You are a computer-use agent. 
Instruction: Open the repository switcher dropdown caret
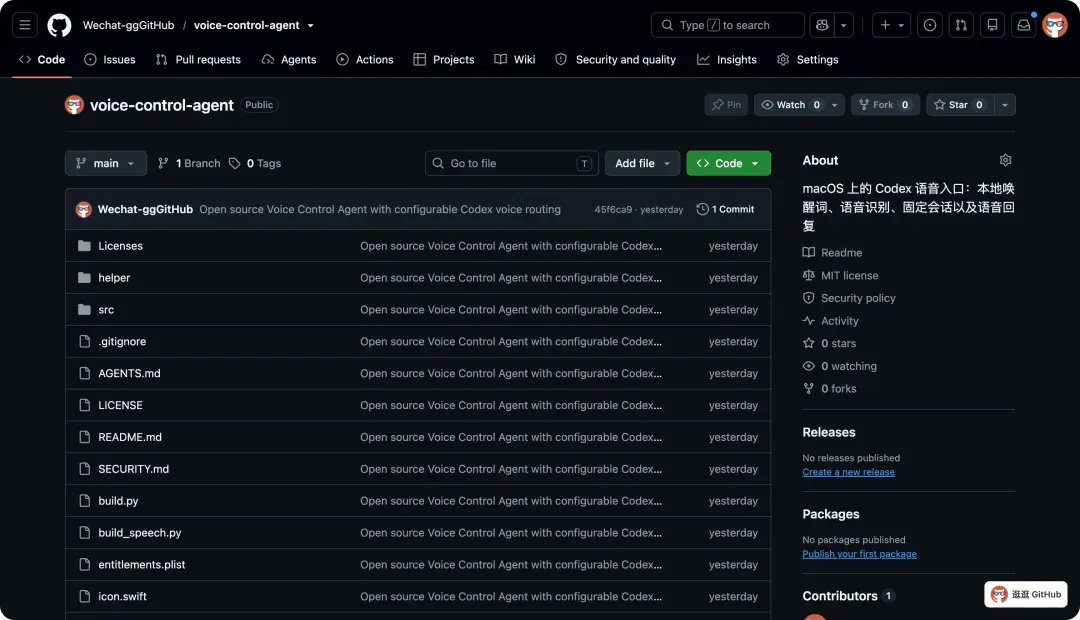coord(311,25)
